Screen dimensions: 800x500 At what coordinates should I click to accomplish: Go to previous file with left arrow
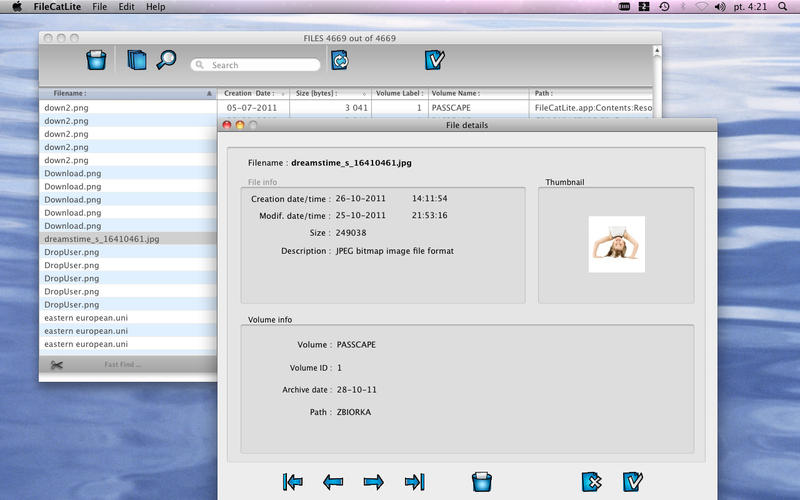[x=333, y=482]
